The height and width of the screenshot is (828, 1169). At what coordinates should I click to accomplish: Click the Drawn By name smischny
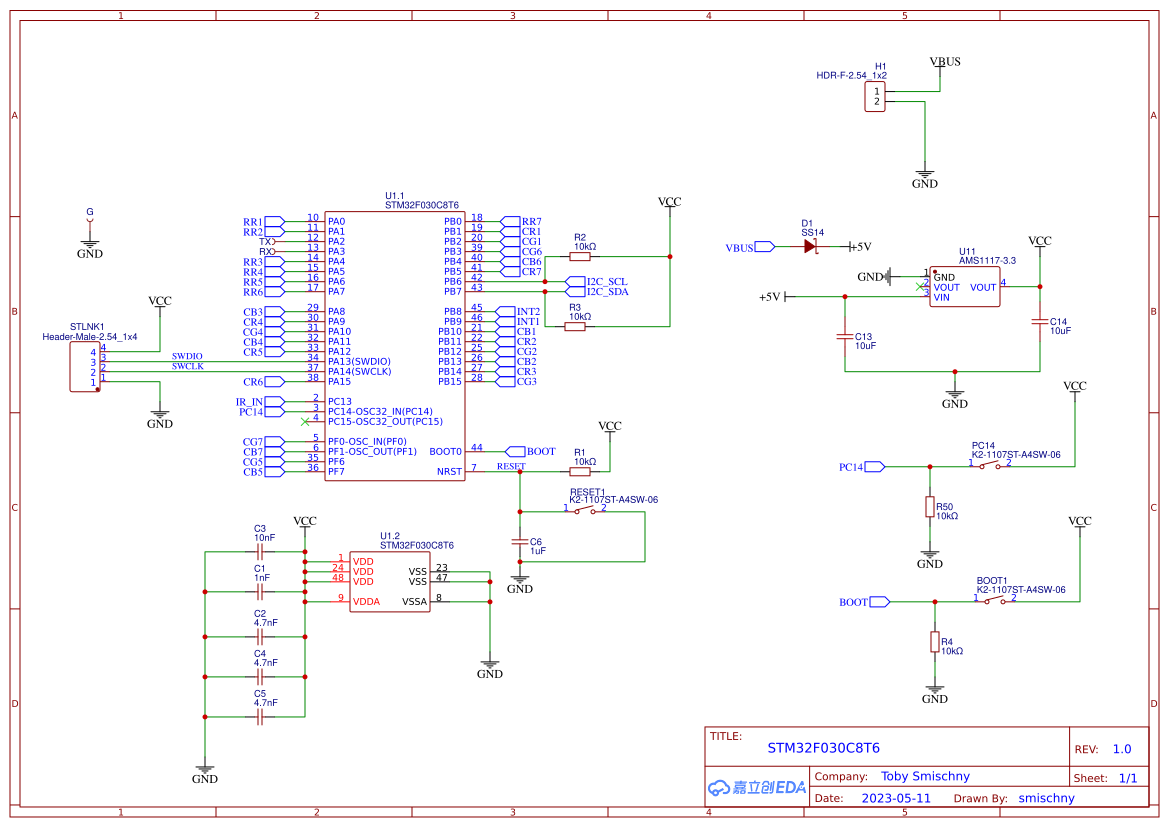(x=1046, y=798)
